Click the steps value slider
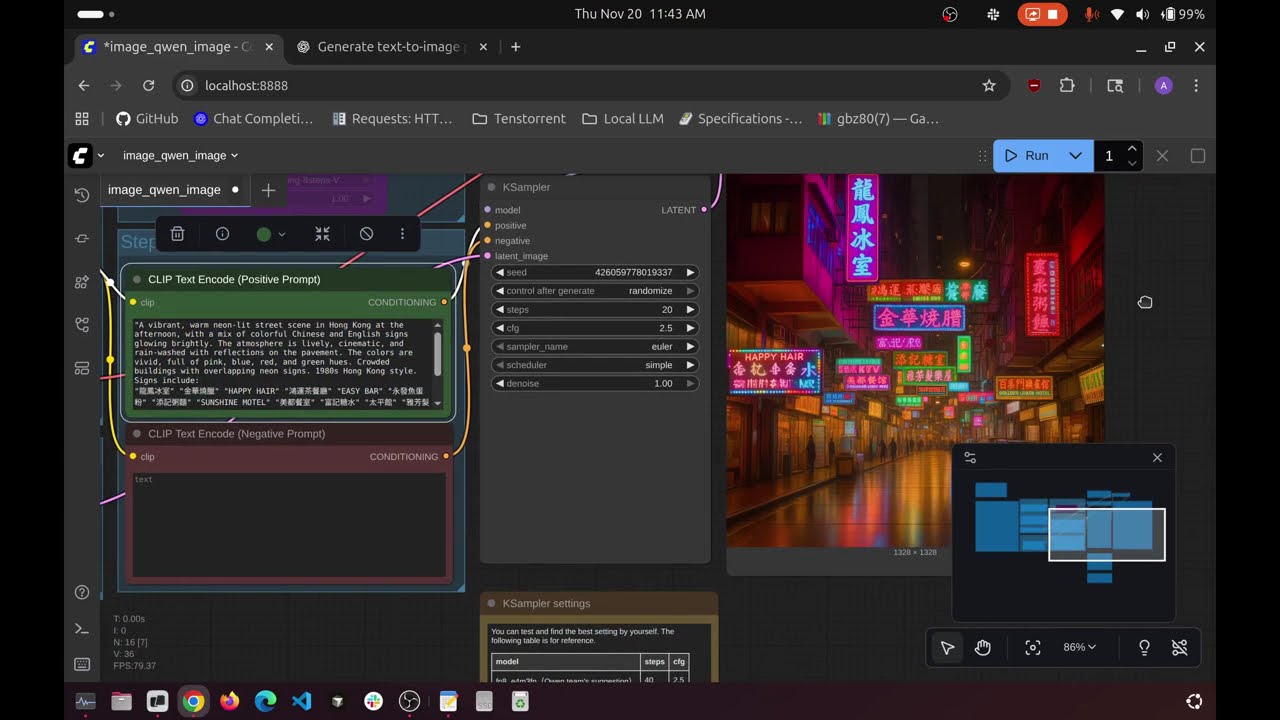This screenshot has width=1280, height=720. (x=595, y=310)
